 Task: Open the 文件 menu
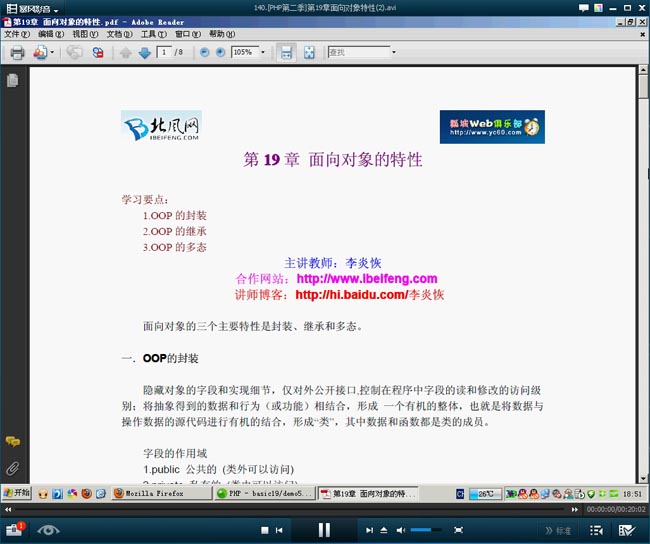tap(17, 34)
